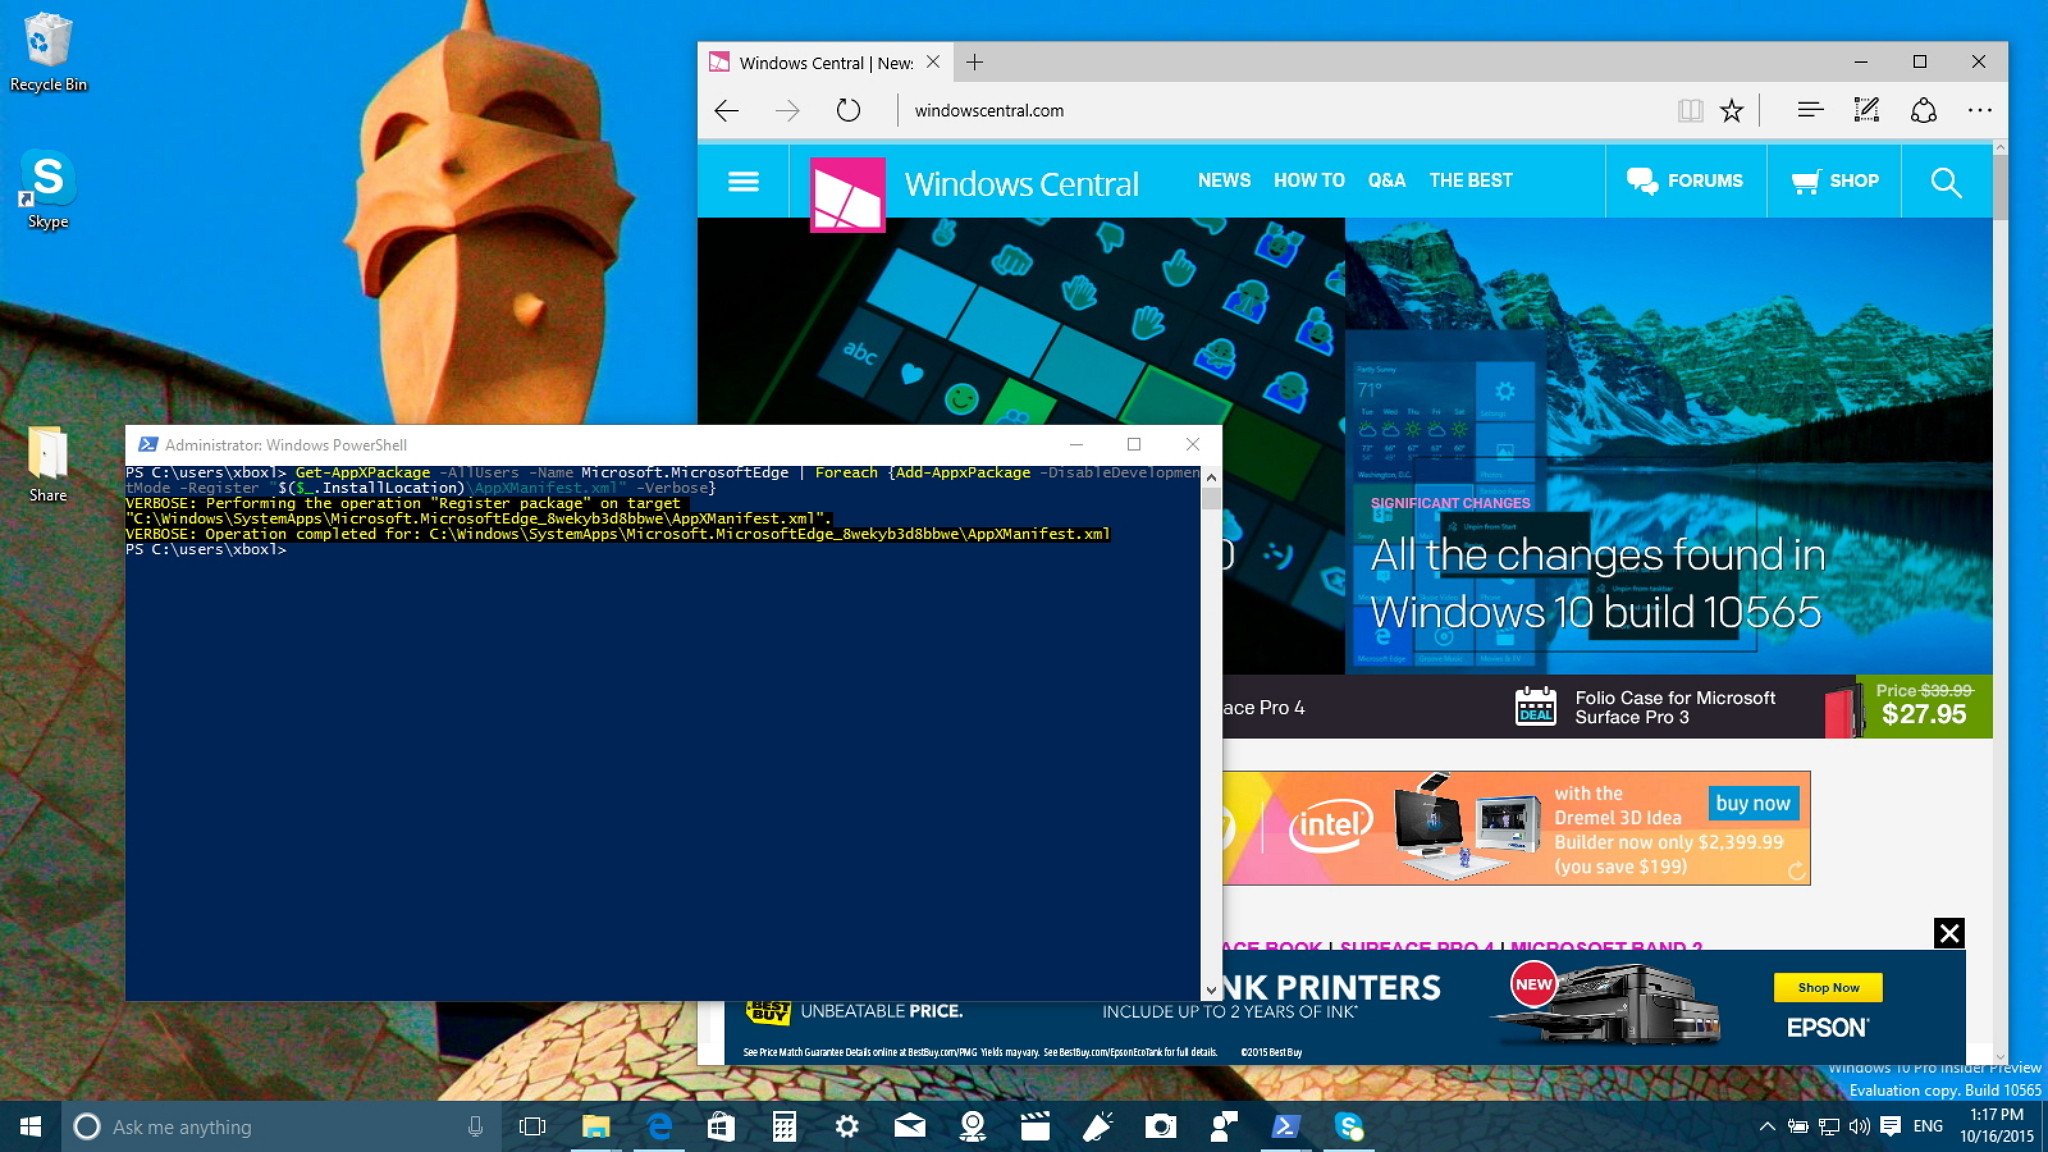Refresh the Windows Central page
This screenshot has width=2048, height=1152.
[848, 110]
